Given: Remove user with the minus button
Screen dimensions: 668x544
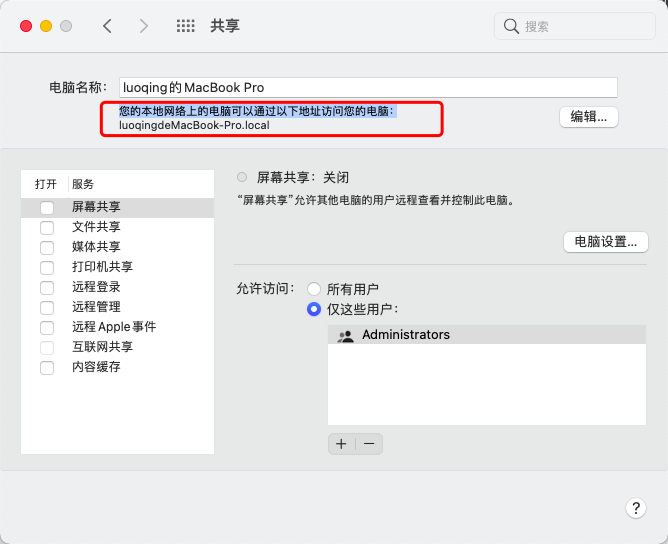Looking at the screenshot, I should point(369,444).
